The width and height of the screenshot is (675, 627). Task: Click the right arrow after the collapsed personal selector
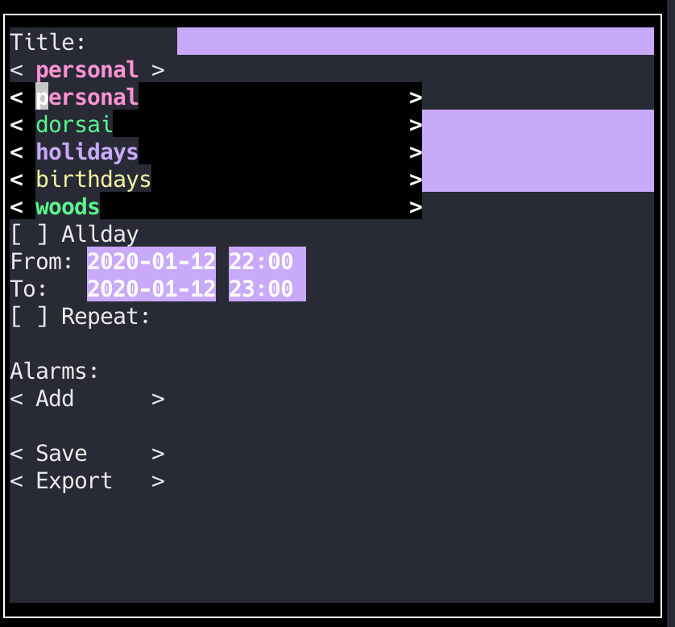158,70
